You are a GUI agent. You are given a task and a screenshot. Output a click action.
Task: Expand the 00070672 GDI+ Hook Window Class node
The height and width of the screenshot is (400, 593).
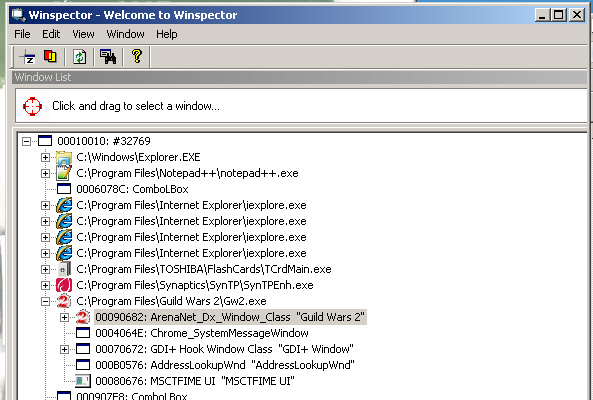pos(64,349)
